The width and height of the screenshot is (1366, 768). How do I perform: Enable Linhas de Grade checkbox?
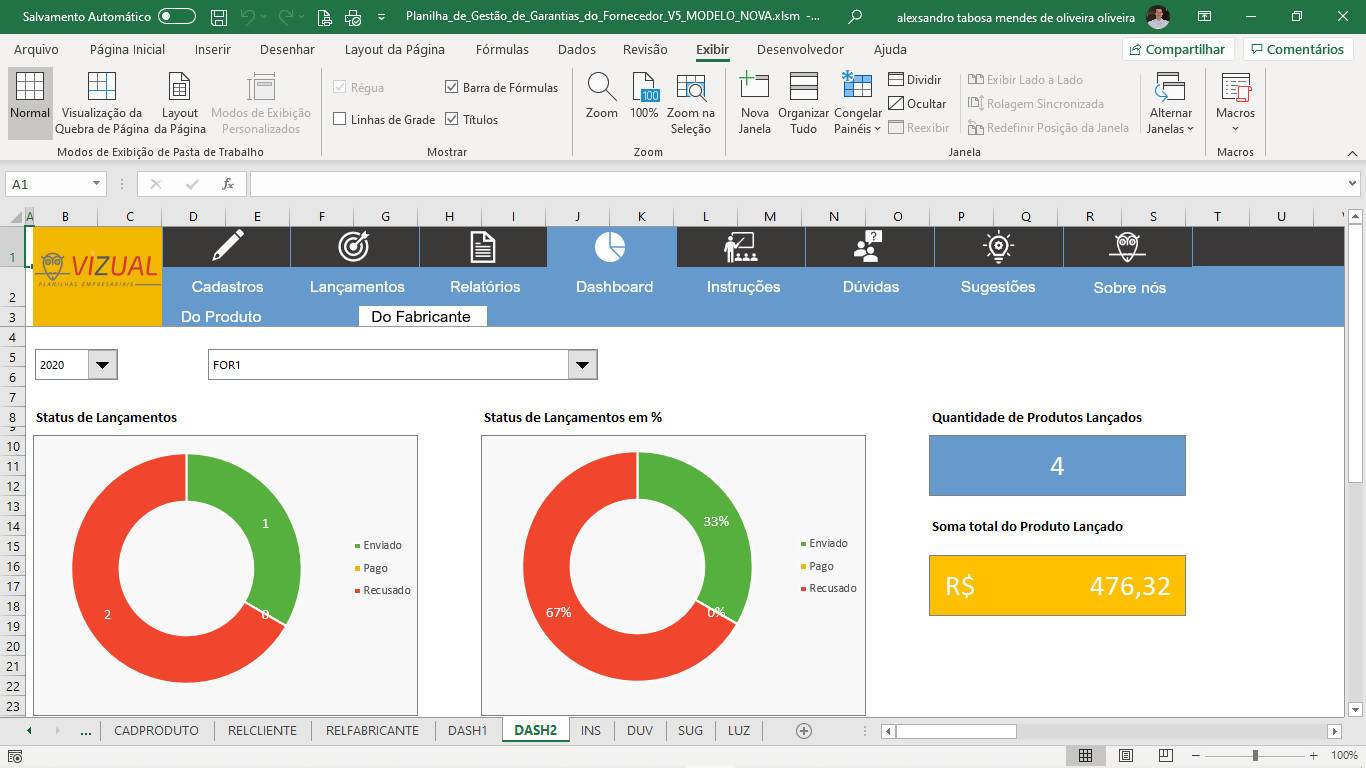tap(340, 119)
